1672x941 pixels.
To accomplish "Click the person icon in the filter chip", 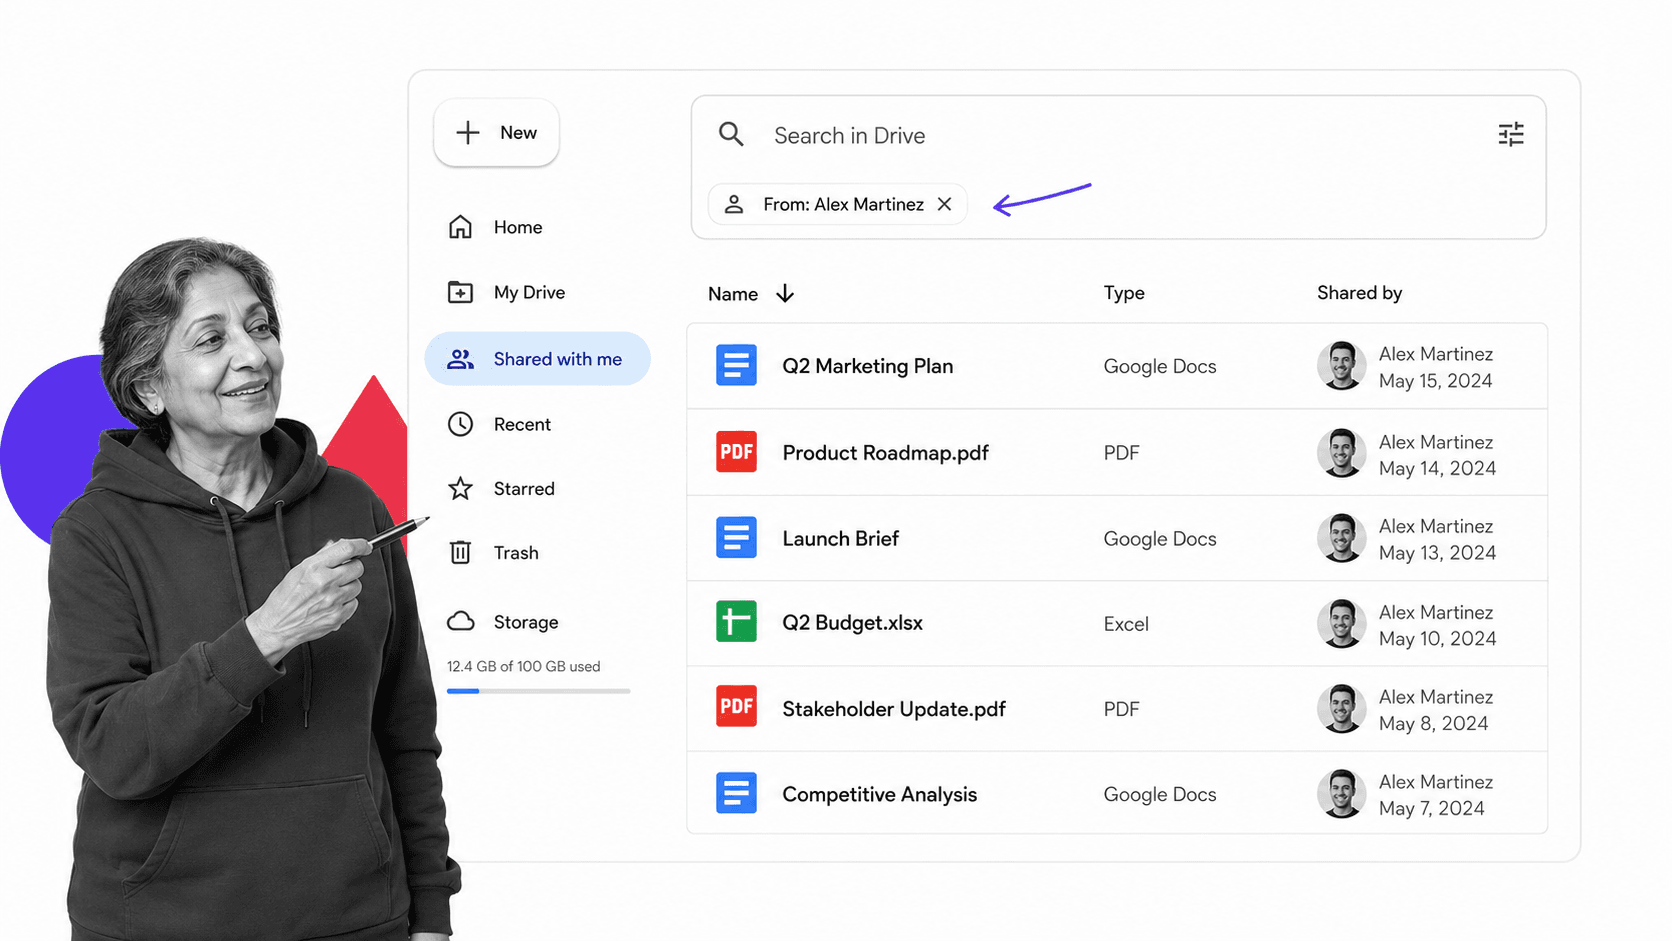I will [x=733, y=204].
